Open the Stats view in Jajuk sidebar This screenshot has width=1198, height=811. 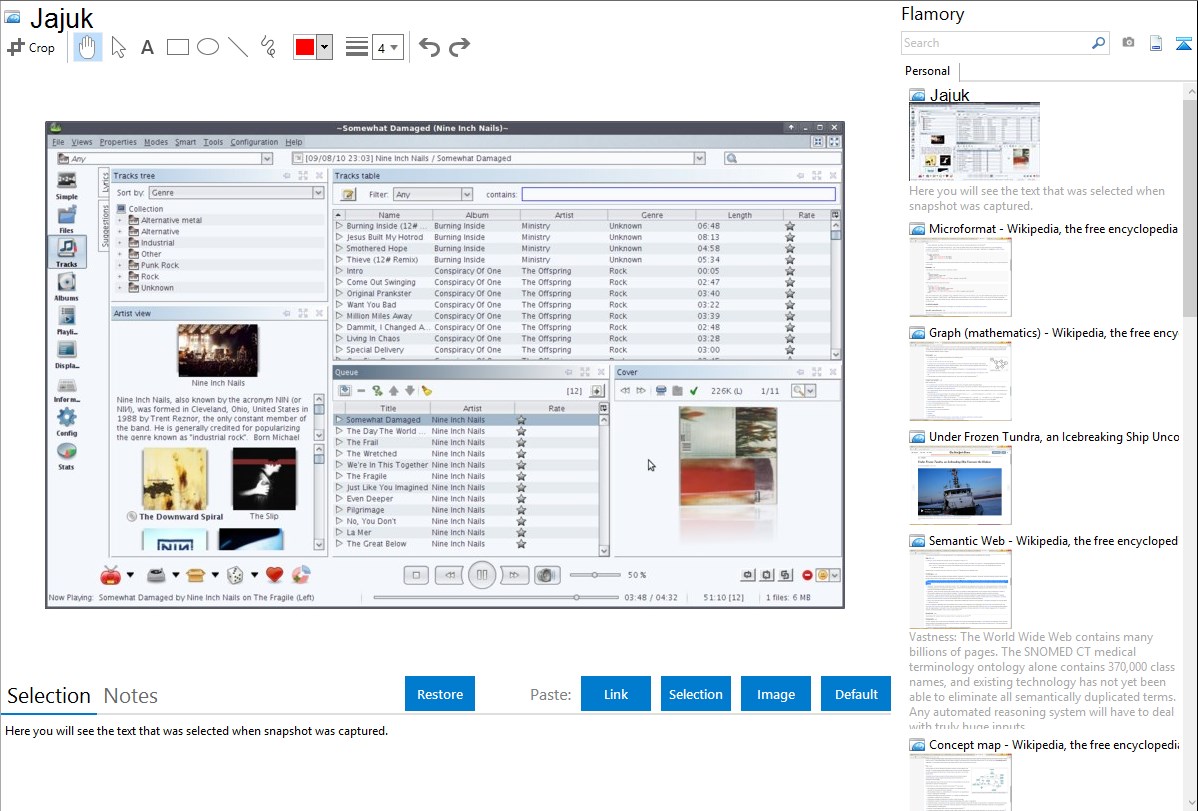(66, 456)
